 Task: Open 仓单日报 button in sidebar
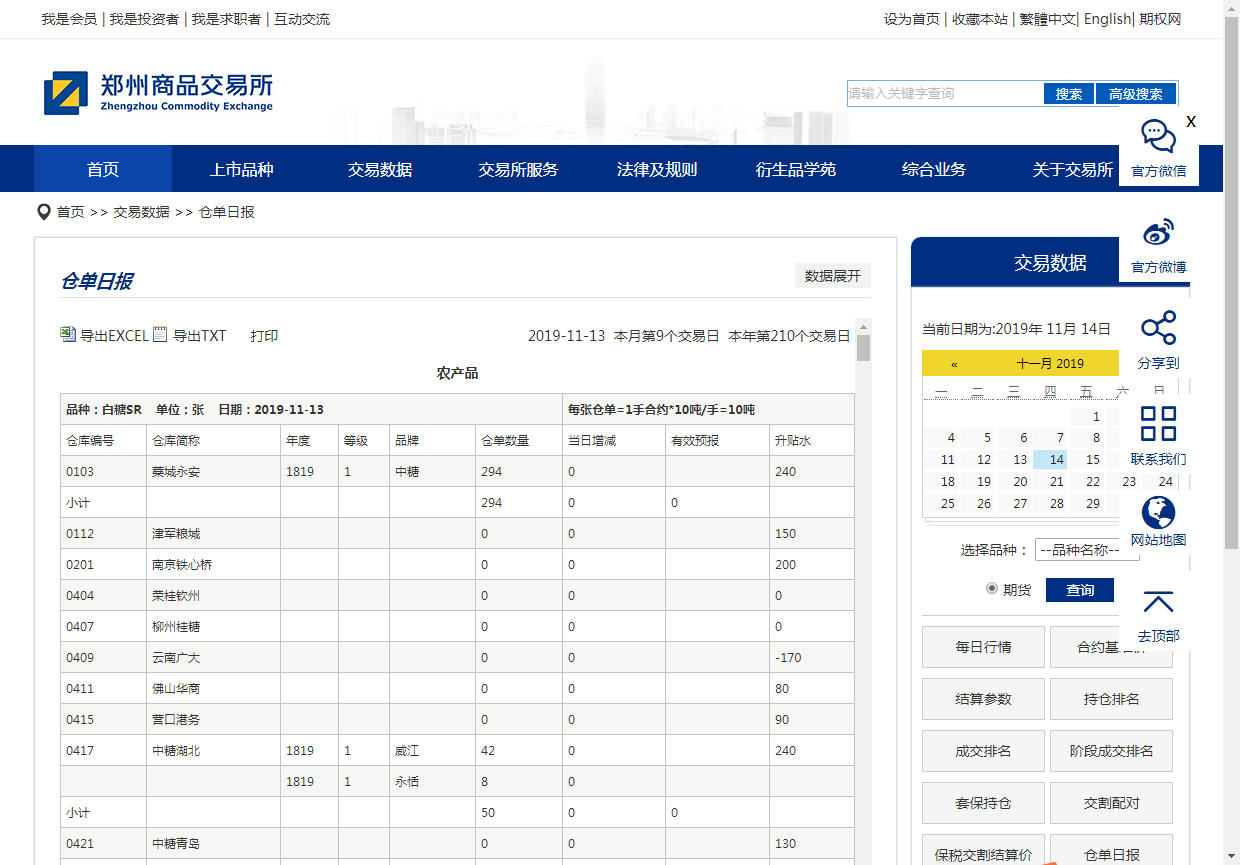pos(1111,852)
